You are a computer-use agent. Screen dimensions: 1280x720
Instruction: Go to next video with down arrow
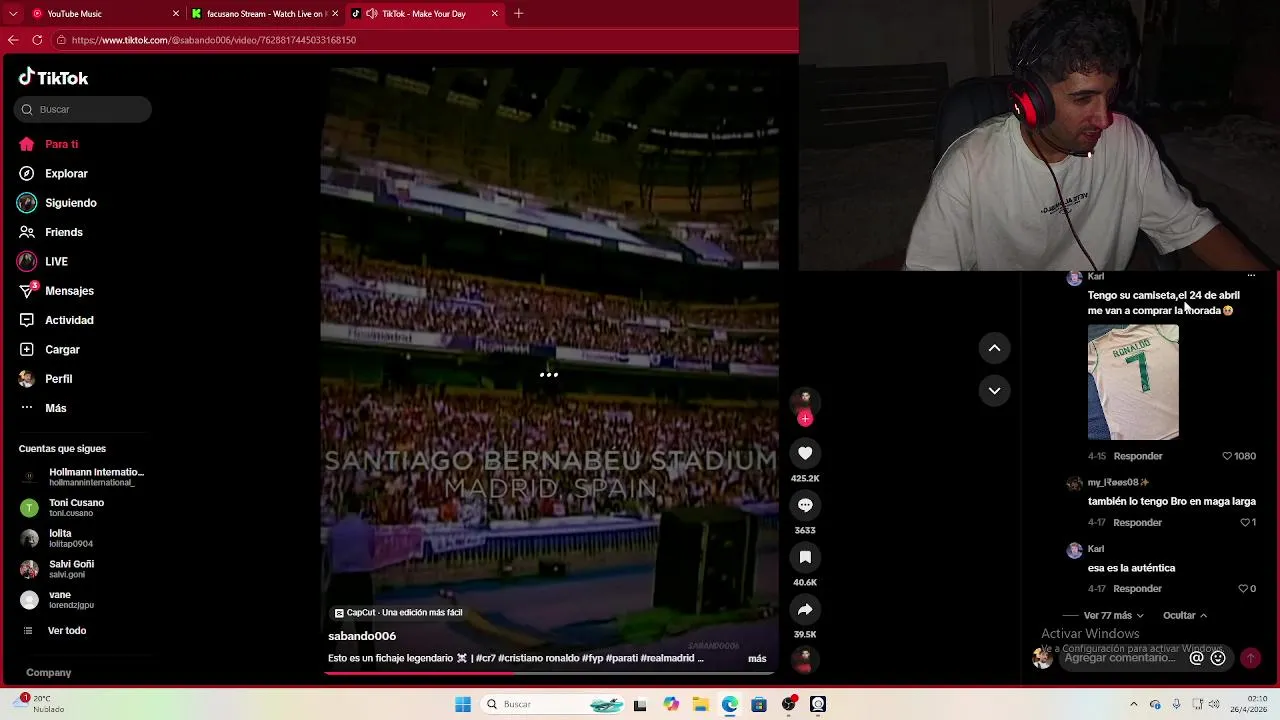994,391
